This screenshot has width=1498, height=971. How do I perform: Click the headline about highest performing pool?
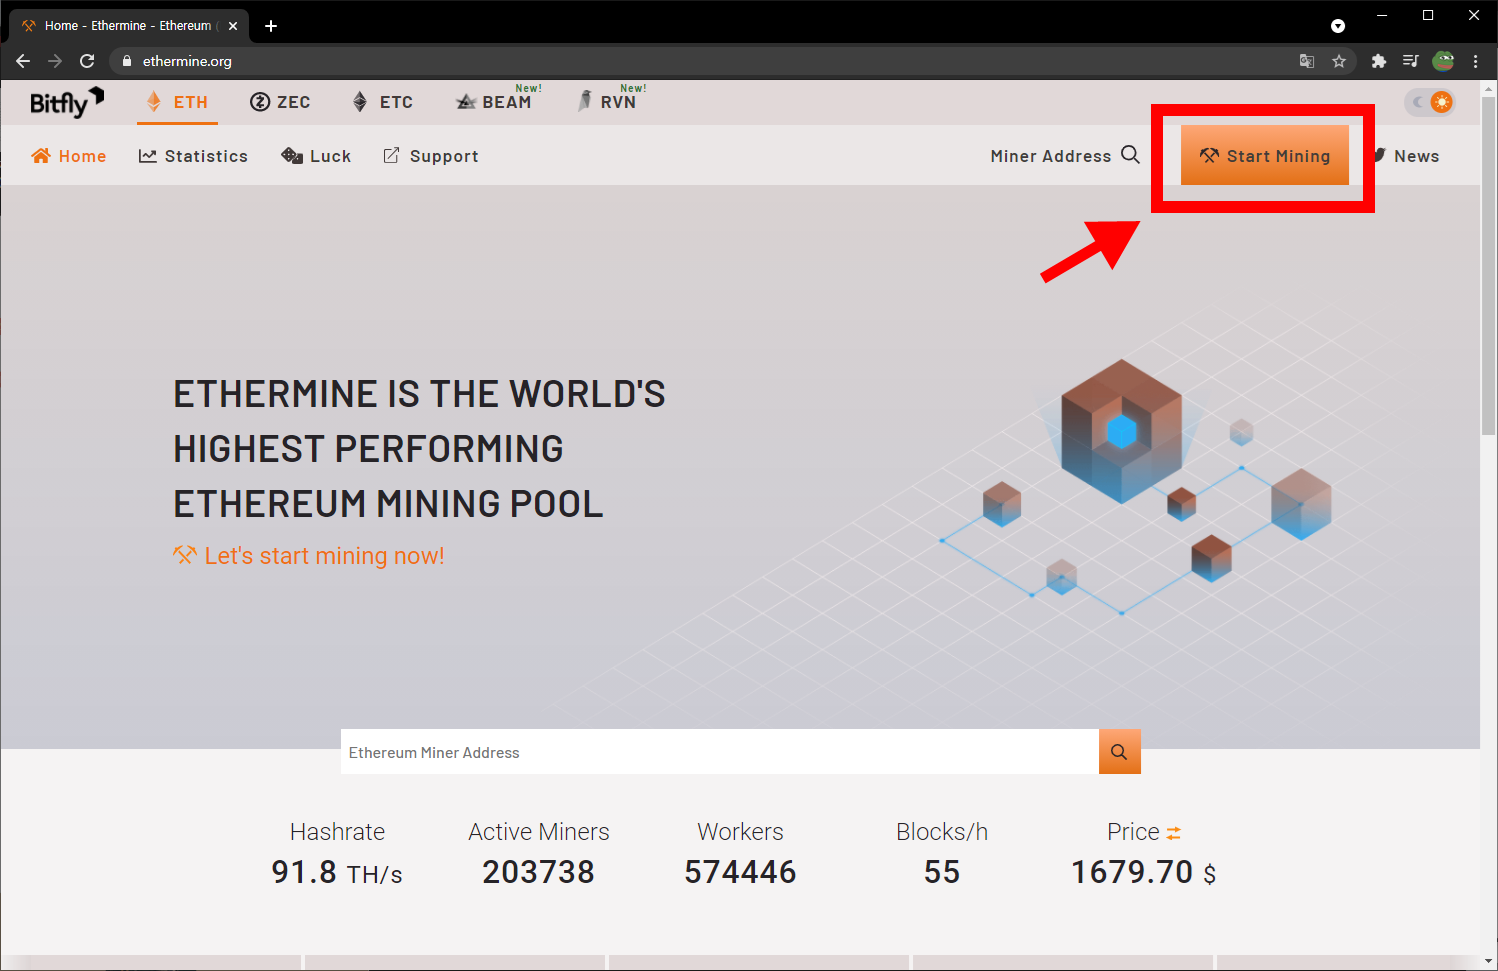tap(419, 449)
